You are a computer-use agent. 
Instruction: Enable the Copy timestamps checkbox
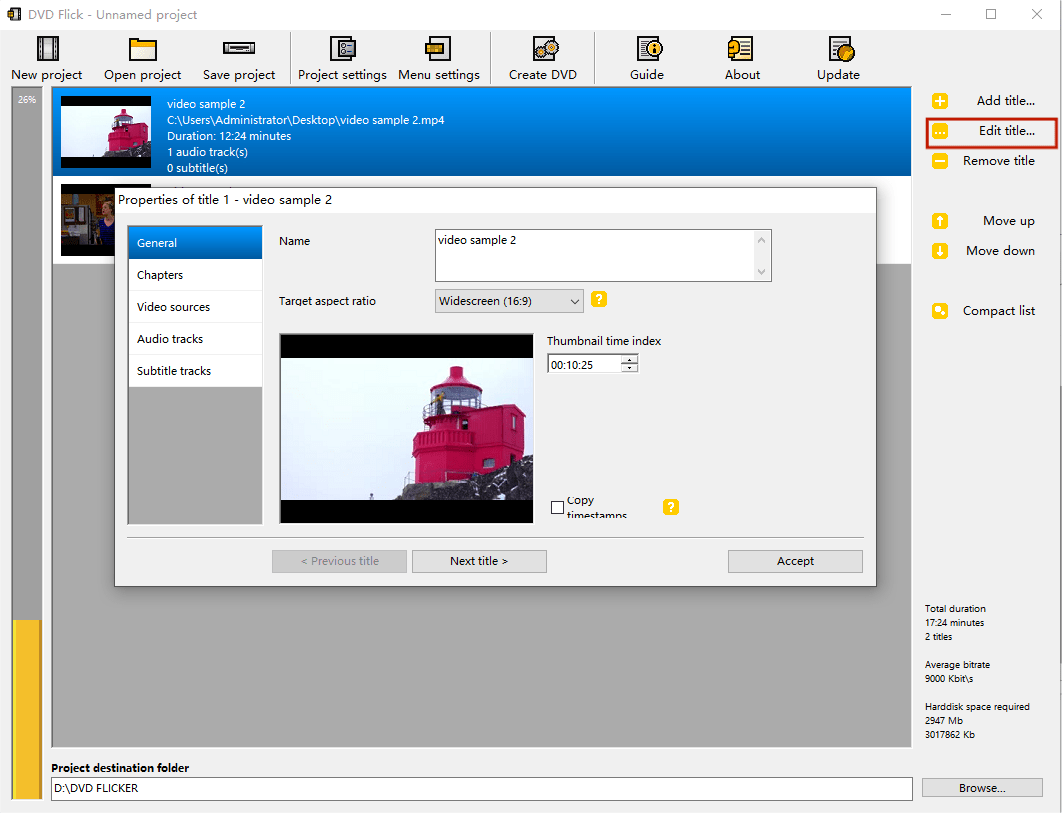[558, 508]
